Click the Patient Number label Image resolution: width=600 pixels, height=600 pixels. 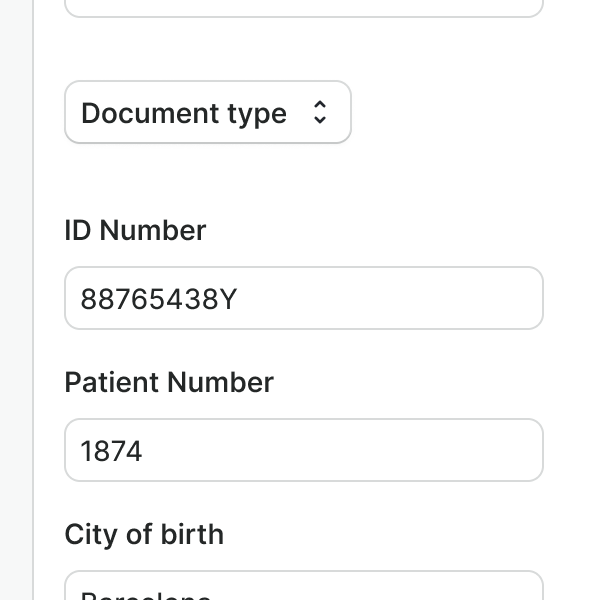pos(169,382)
